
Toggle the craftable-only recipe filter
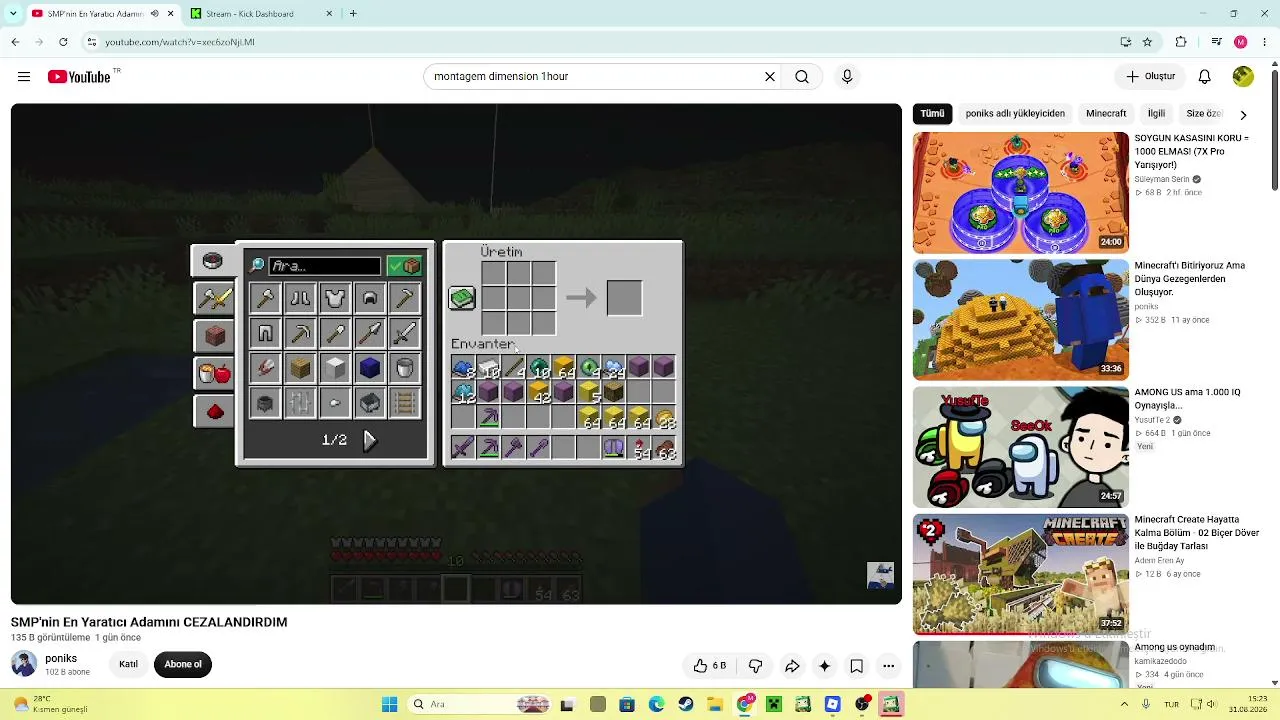(405, 266)
